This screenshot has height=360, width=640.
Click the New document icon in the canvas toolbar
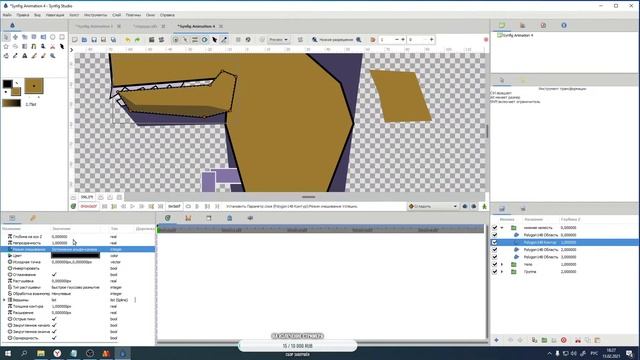[75, 40]
